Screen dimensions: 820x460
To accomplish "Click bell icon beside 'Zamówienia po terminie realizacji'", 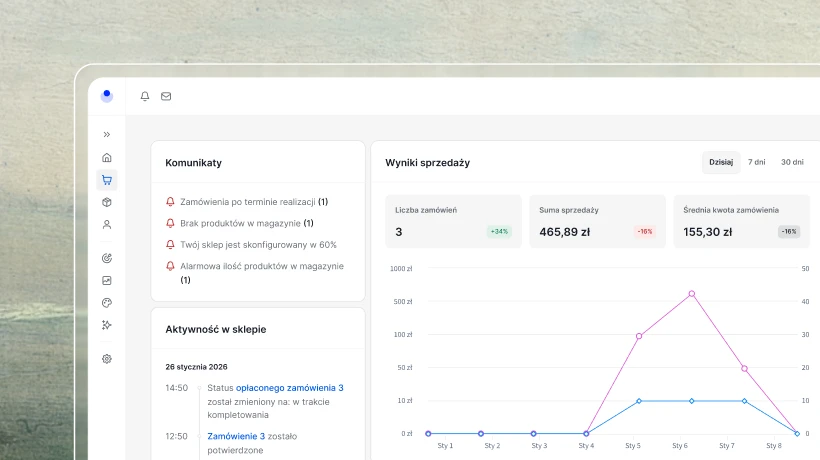I will [x=170, y=201].
